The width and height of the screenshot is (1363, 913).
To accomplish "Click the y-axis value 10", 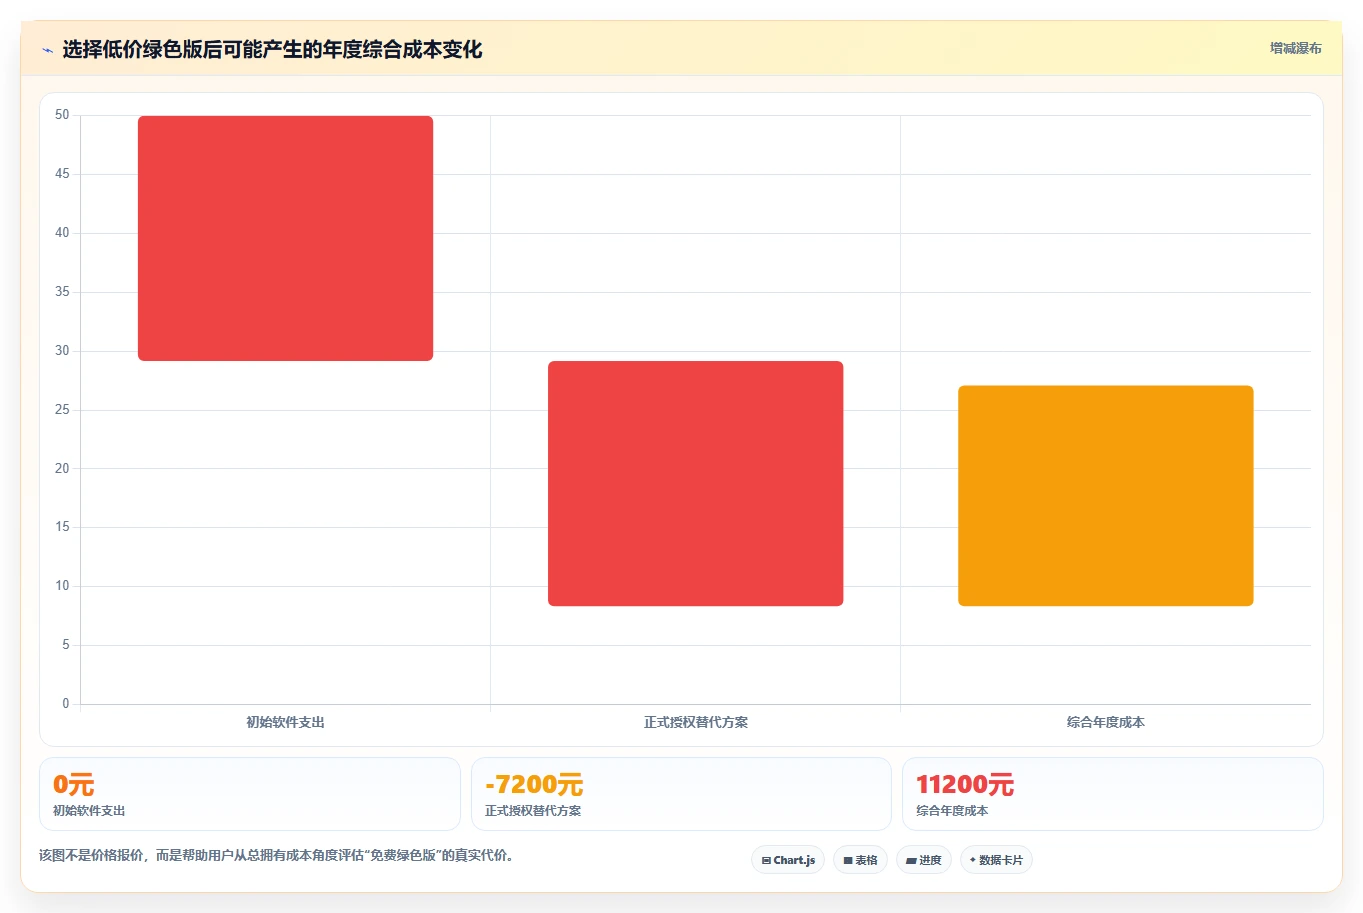I will point(62,586).
